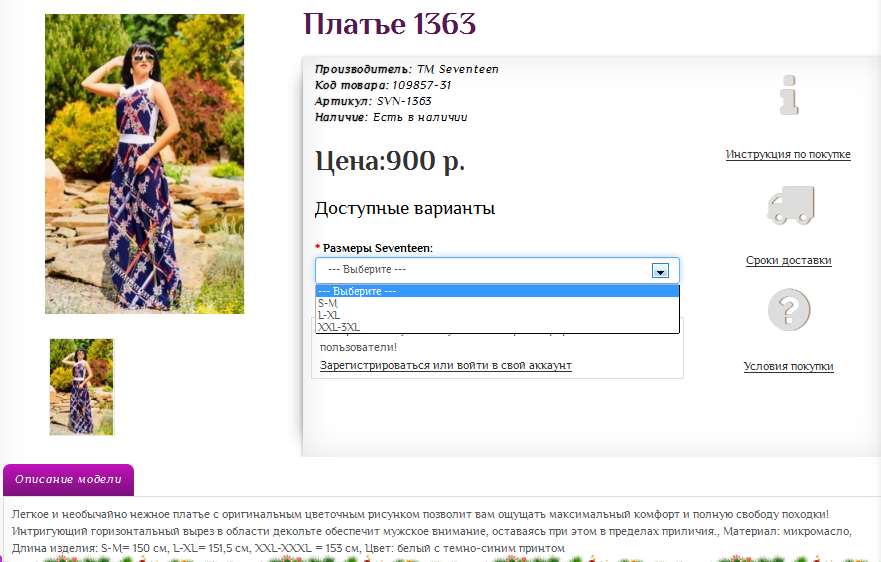The image size is (881, 562).
Task: Click the size dropdown arrow button
Action: tap(660, 271)
